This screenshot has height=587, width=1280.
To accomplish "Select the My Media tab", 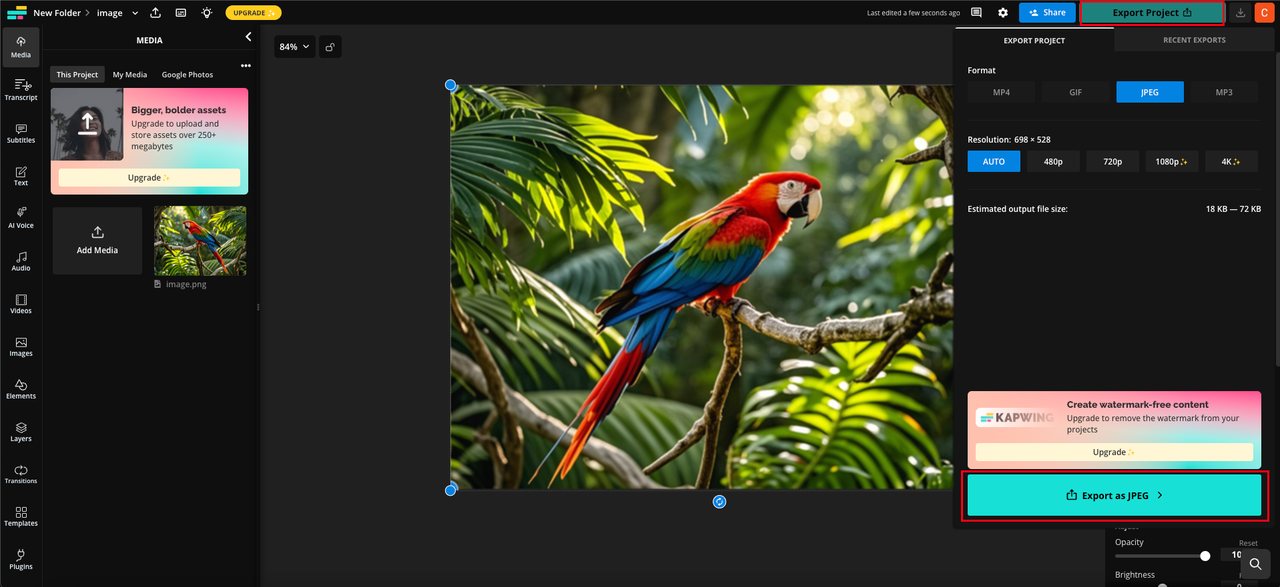I will (x=129, y=75).
